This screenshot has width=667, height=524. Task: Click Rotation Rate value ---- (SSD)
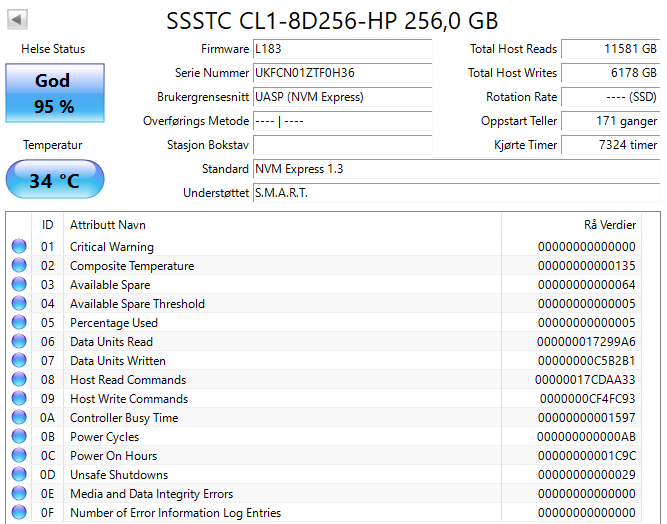611,97
